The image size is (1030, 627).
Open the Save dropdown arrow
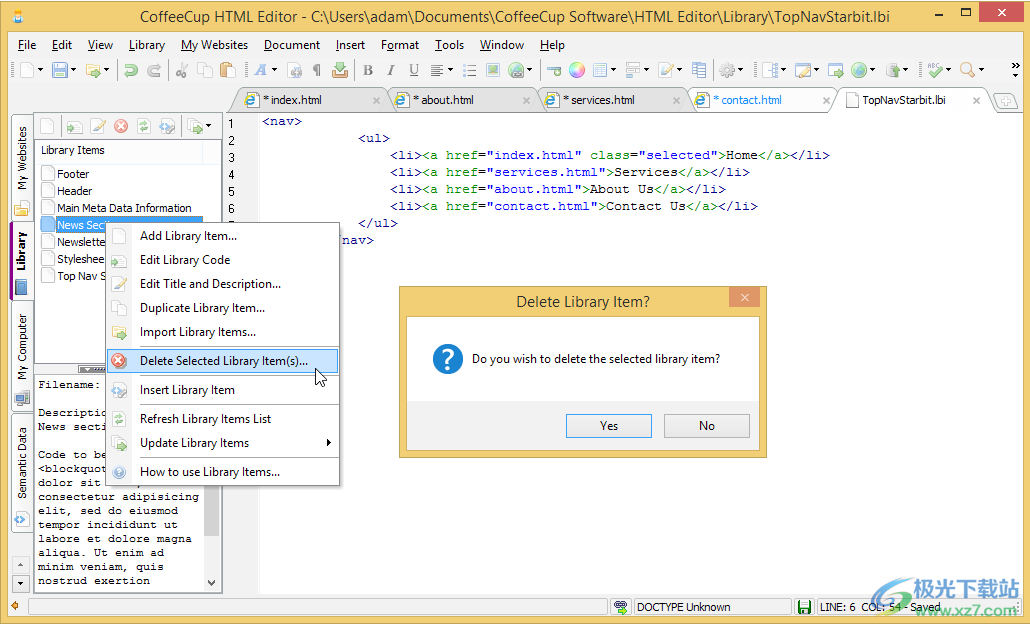[74, 70]
